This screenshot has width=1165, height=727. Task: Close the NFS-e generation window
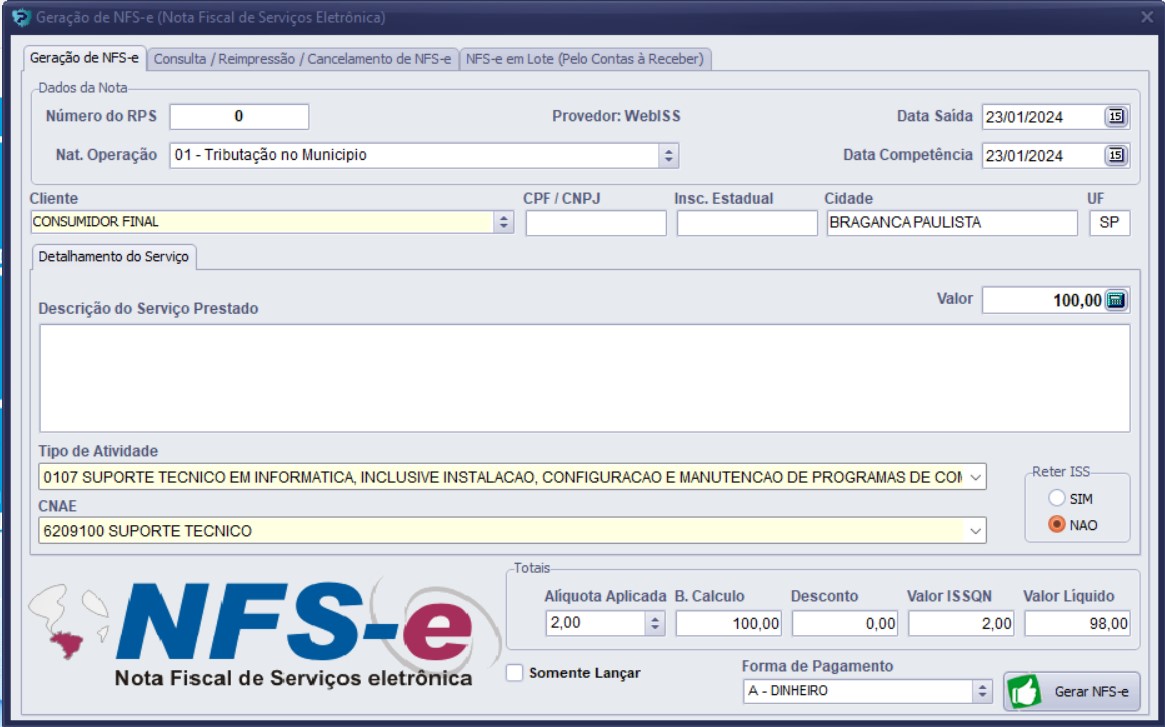click(x=1147, y=17)
